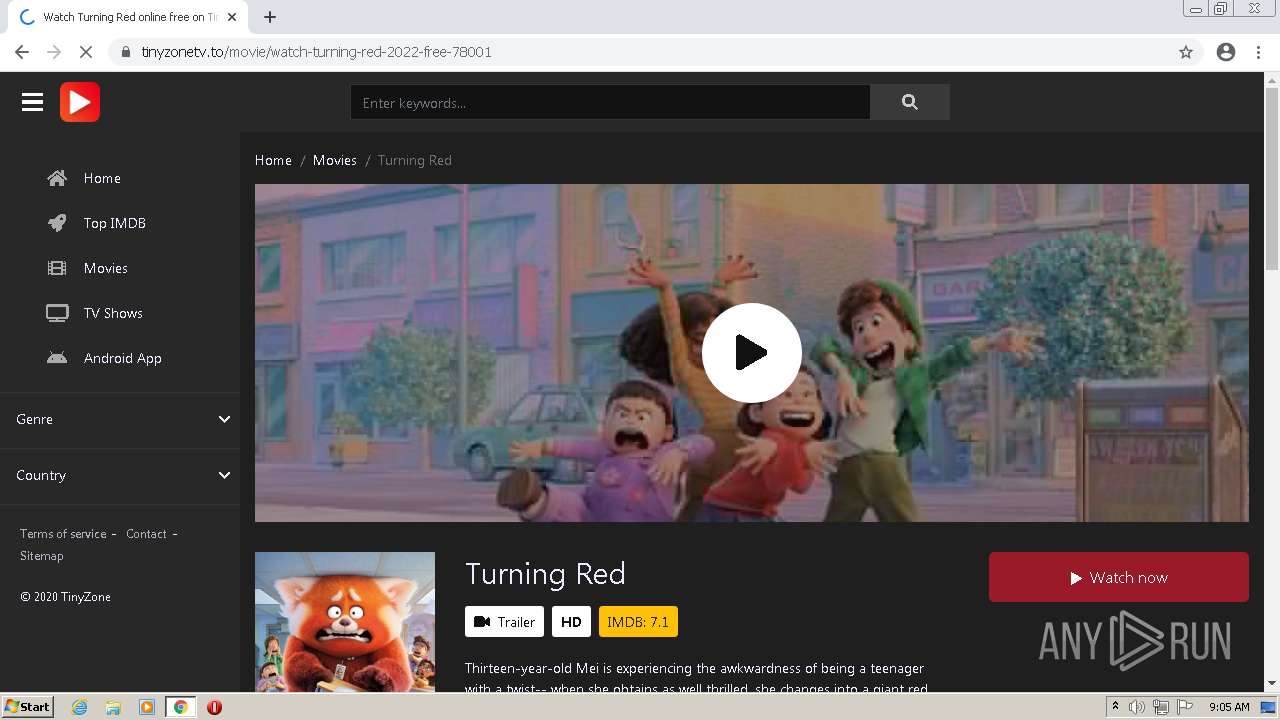The width and height of the screenshot is (1280, 720).
Task: Open a new browser tab
Action: click(x=270, y=17)
